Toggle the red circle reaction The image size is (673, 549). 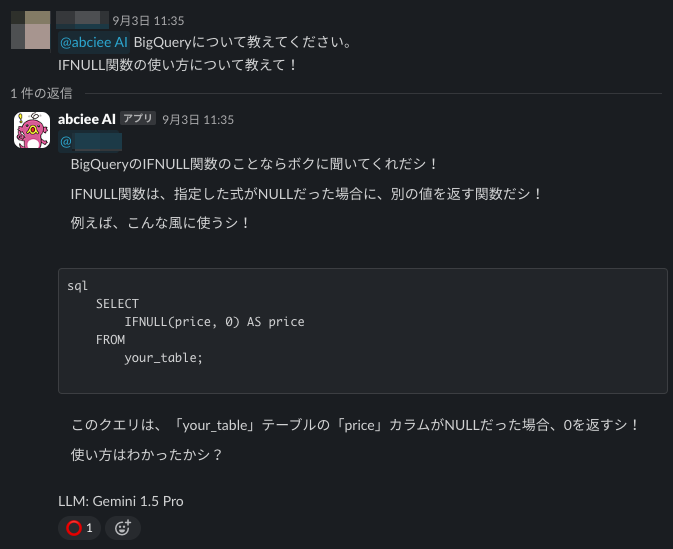pos(79,527)
